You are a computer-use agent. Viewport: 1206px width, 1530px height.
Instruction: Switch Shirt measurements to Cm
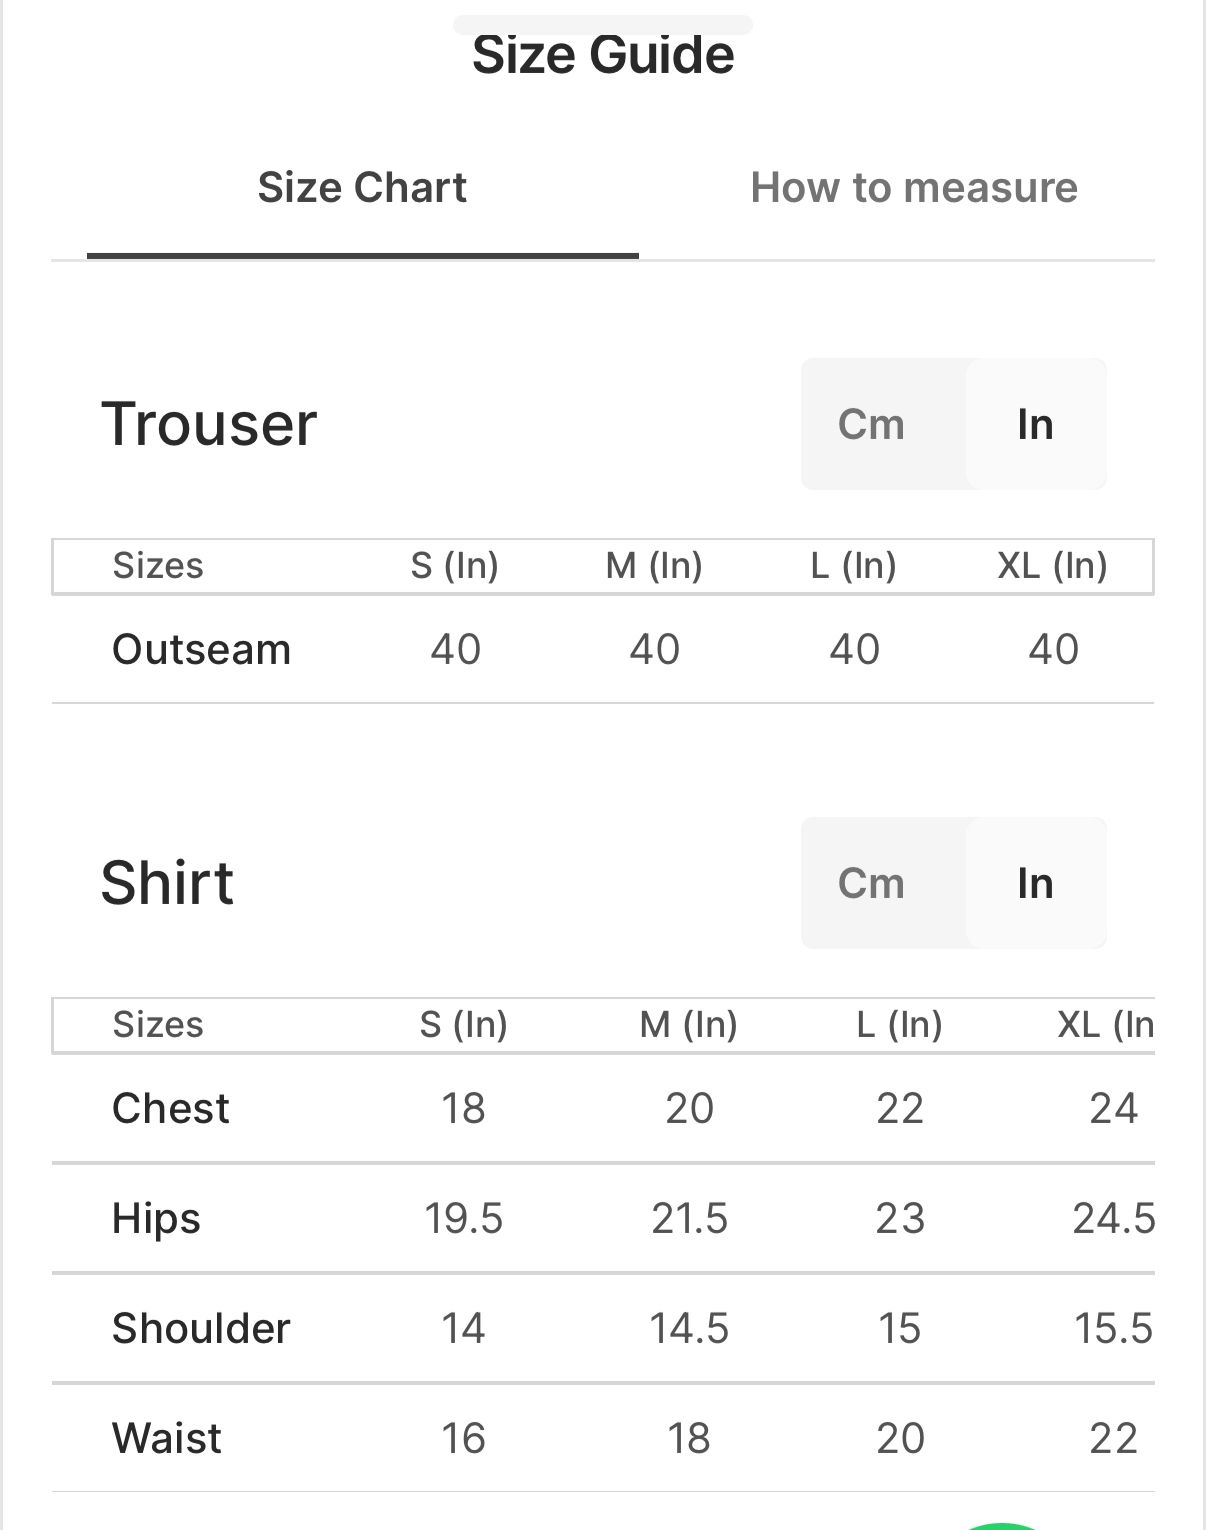pyautogui.click(x=871, y=883)
